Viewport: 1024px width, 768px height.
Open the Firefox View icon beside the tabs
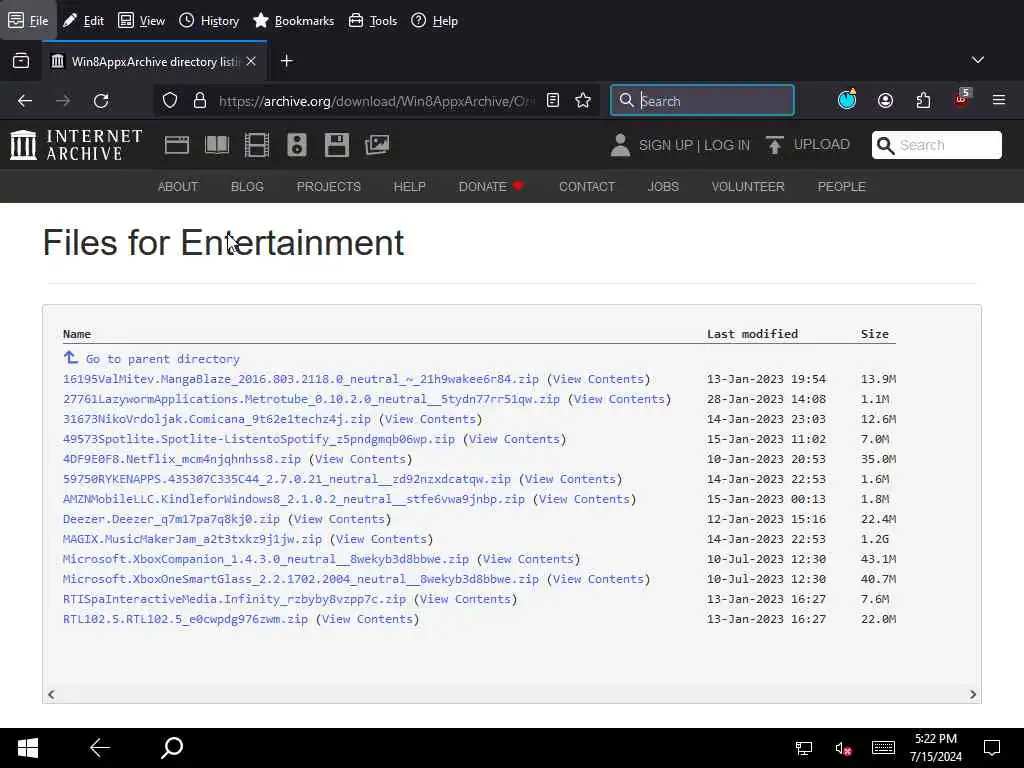(x=21, y=61)
